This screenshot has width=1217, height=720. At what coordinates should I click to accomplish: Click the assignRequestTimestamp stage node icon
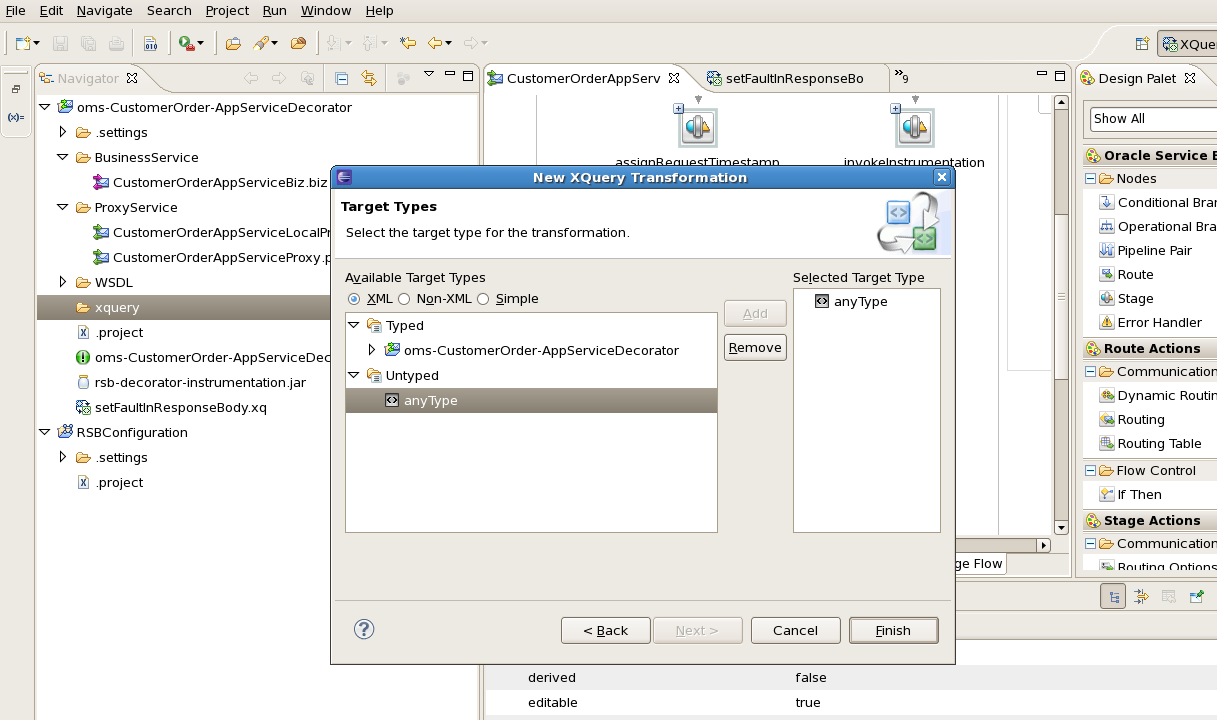[x=697, y=127]
